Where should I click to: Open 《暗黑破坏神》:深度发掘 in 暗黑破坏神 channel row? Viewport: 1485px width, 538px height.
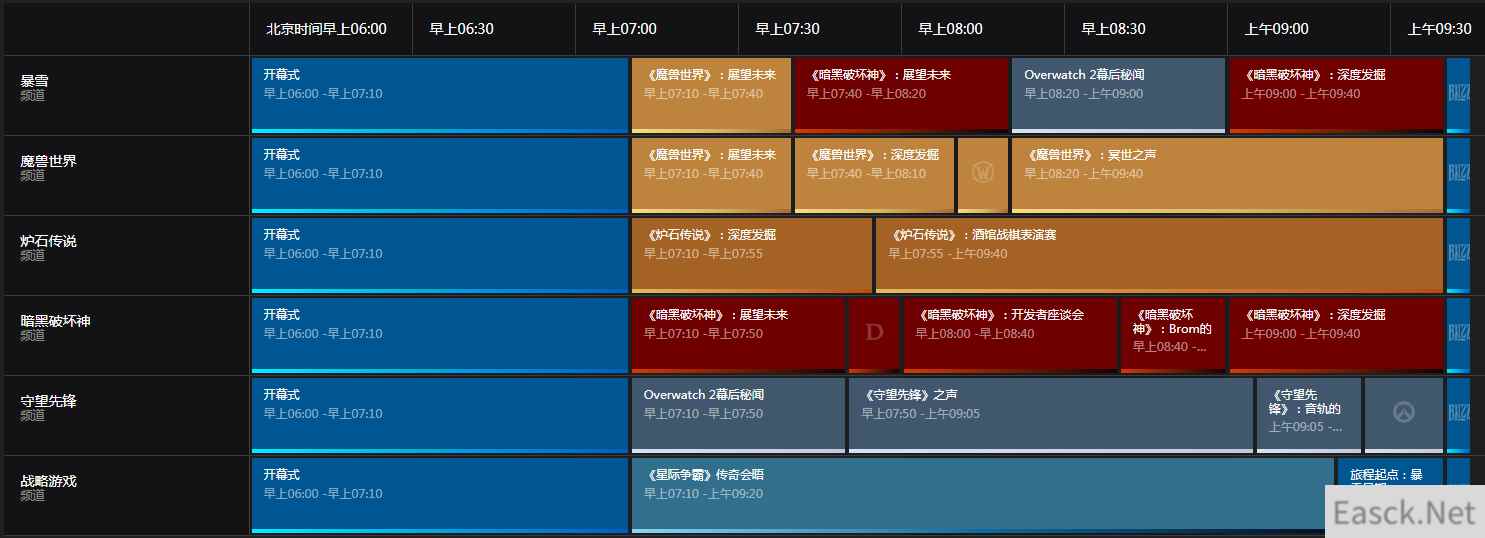1336,335
